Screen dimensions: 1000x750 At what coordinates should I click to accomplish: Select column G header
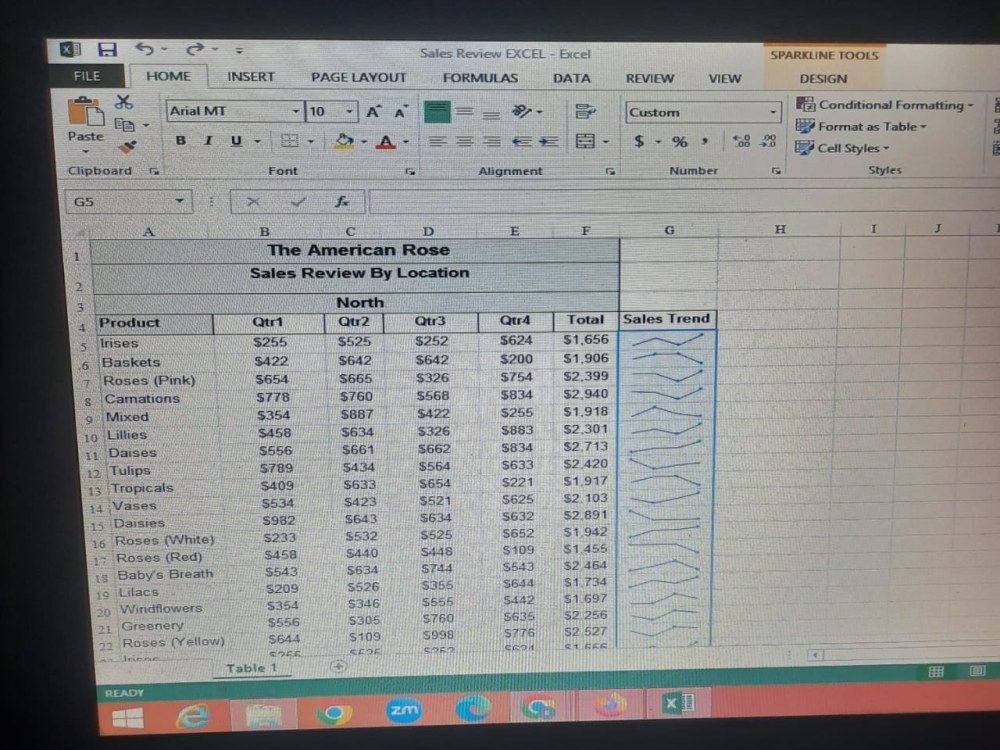coord(669,230)
